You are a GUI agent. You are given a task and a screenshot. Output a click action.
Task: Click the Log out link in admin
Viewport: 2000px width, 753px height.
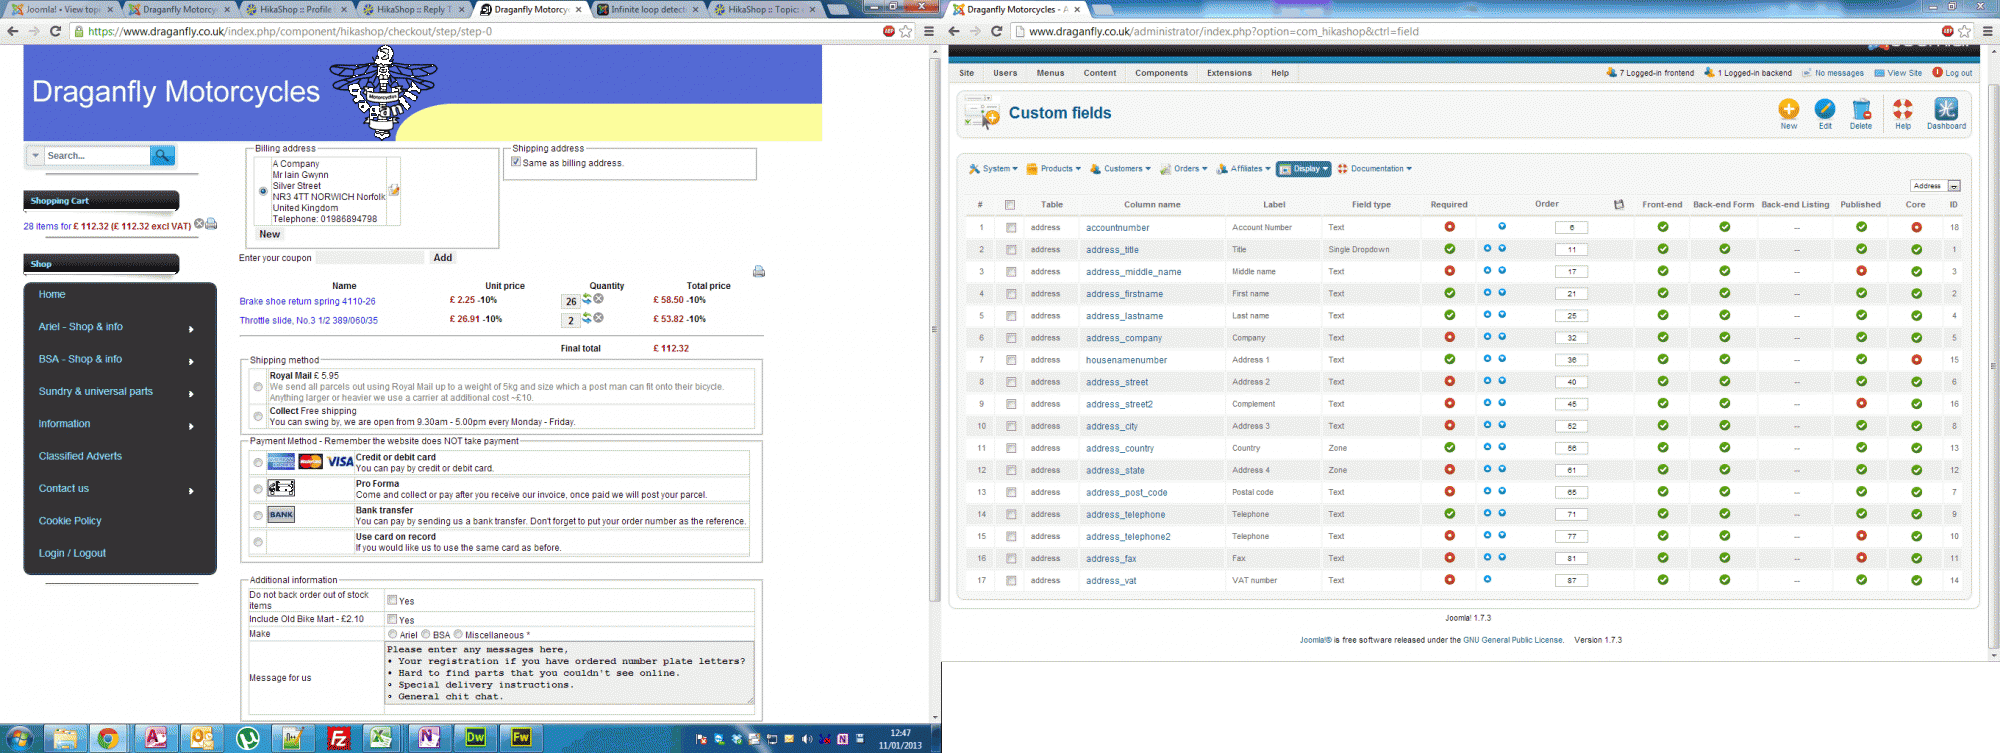[1952, 73]
